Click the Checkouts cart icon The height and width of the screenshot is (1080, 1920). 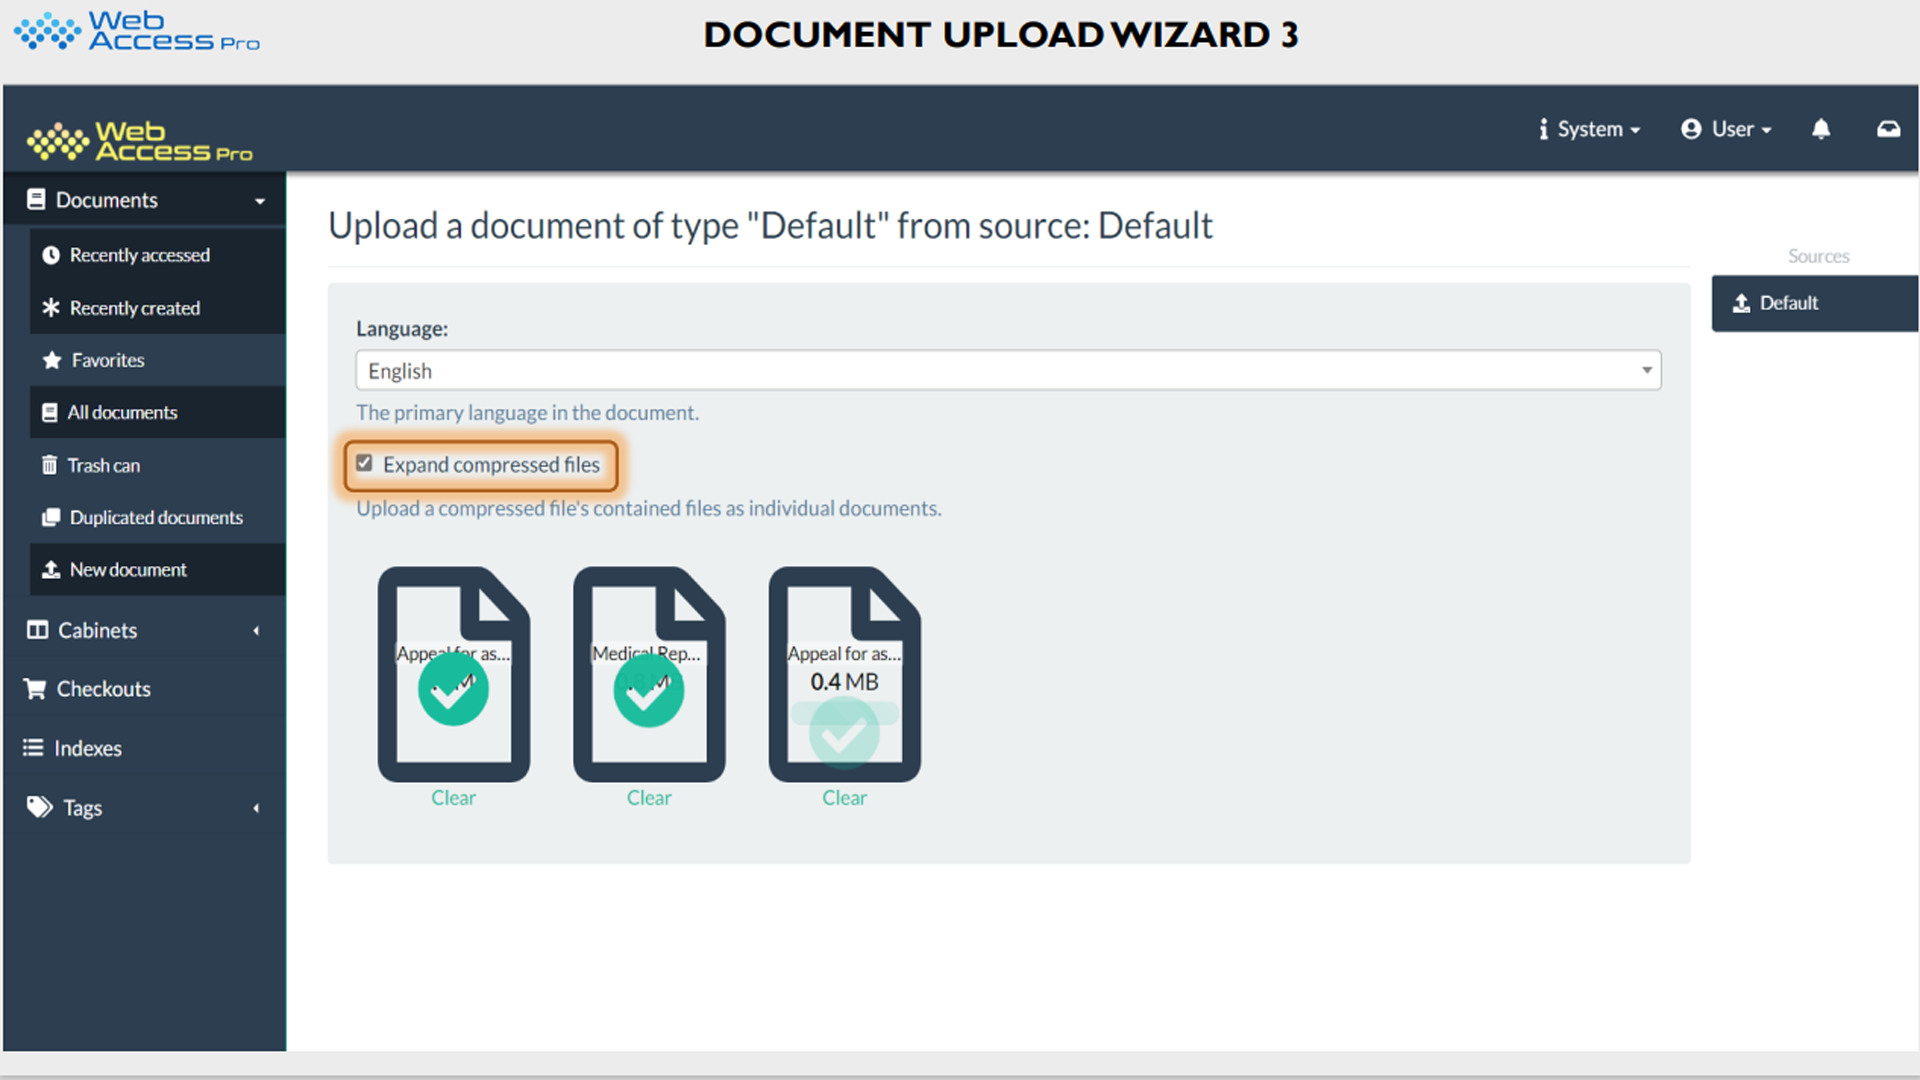(x=35, y=689)
